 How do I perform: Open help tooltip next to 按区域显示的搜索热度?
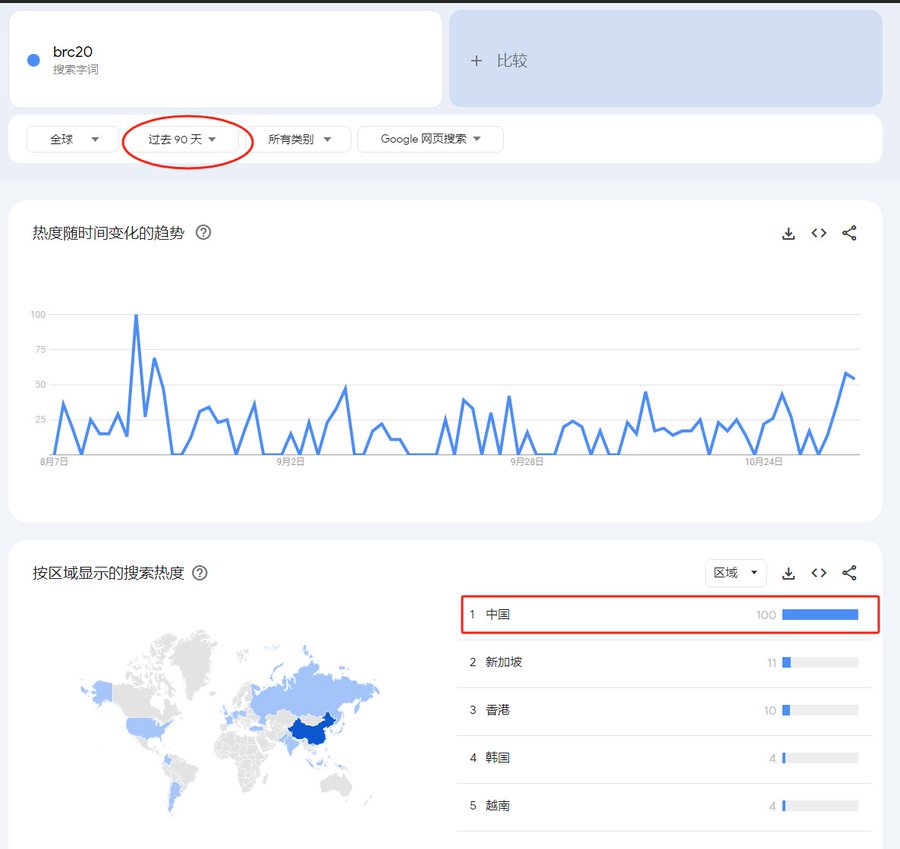click(200, 573)
